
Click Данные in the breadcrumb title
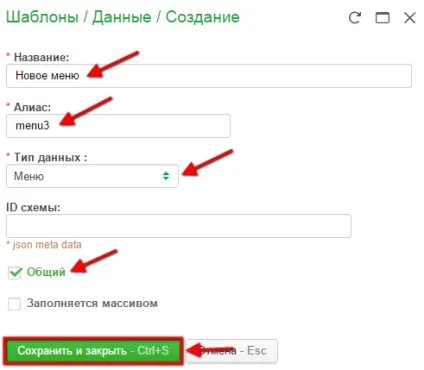click(x=122, y=17)
